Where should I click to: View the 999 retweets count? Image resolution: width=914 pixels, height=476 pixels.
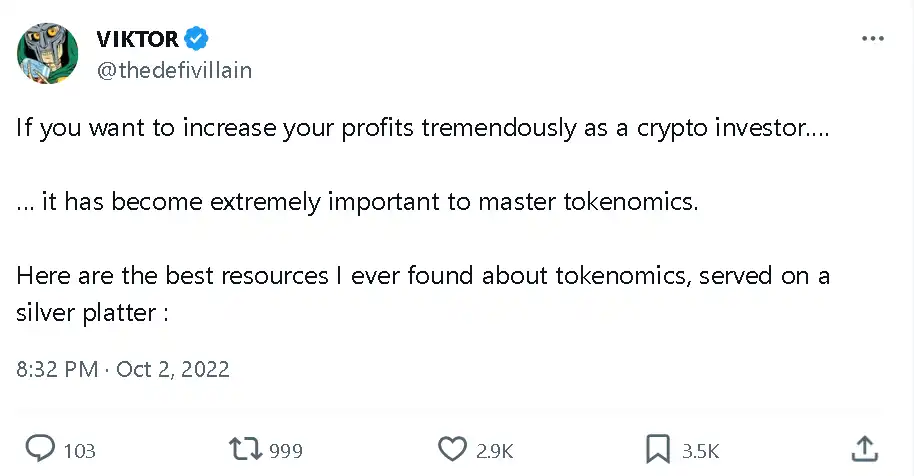pos(286,451)
